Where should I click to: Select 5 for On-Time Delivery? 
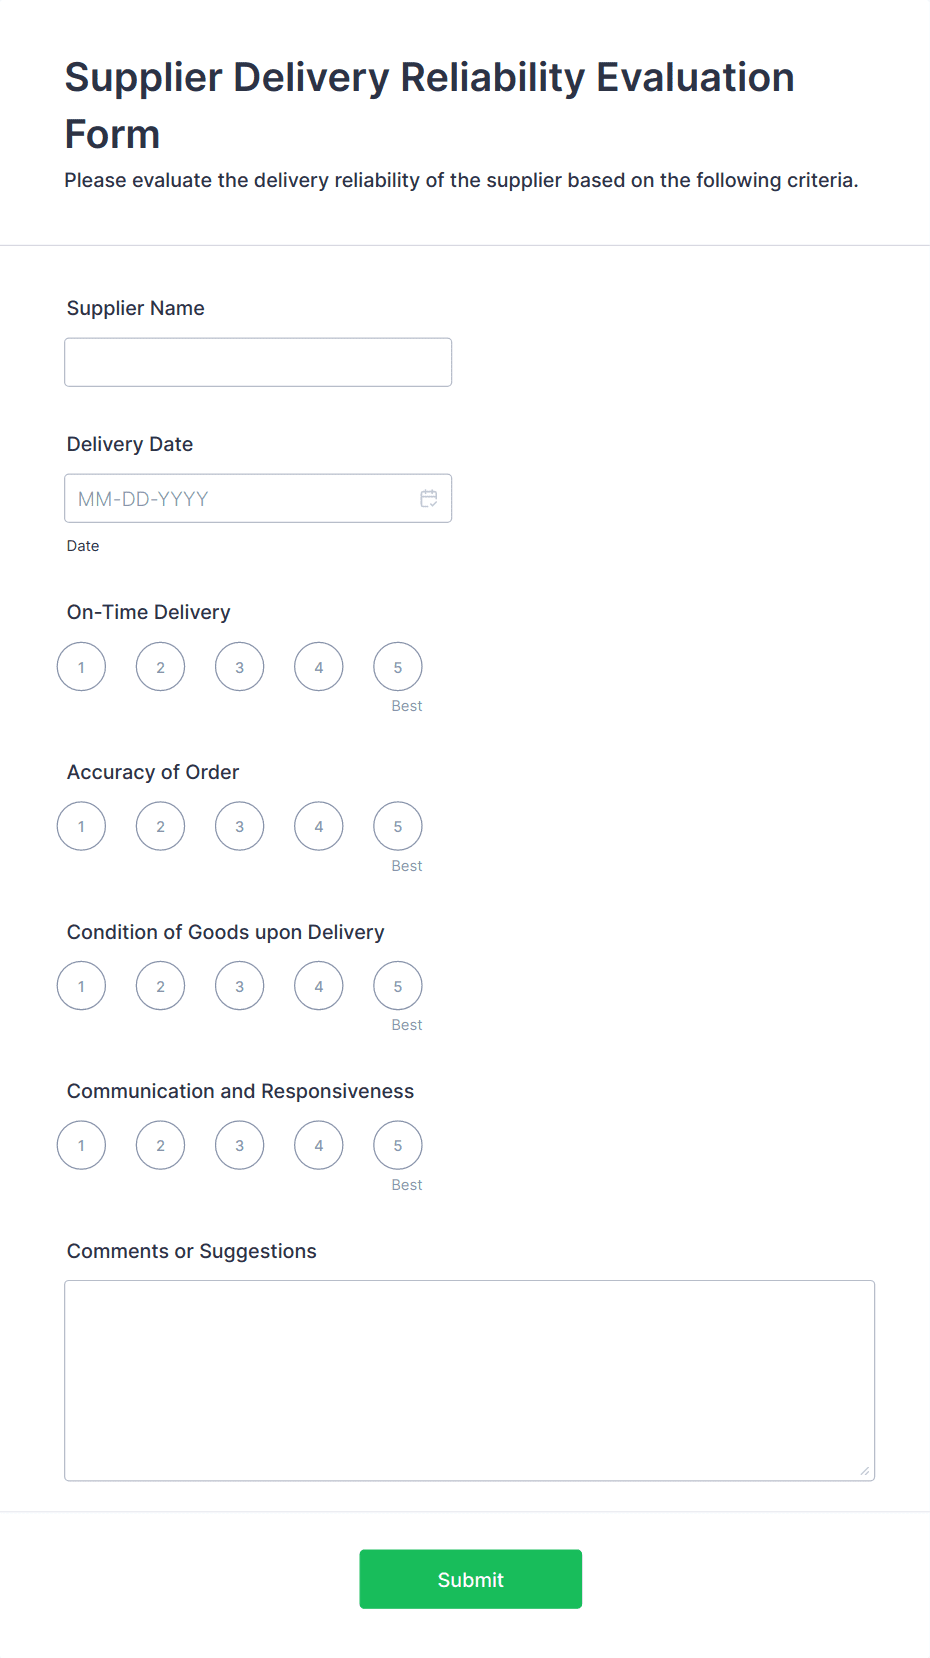pos(398,667)
